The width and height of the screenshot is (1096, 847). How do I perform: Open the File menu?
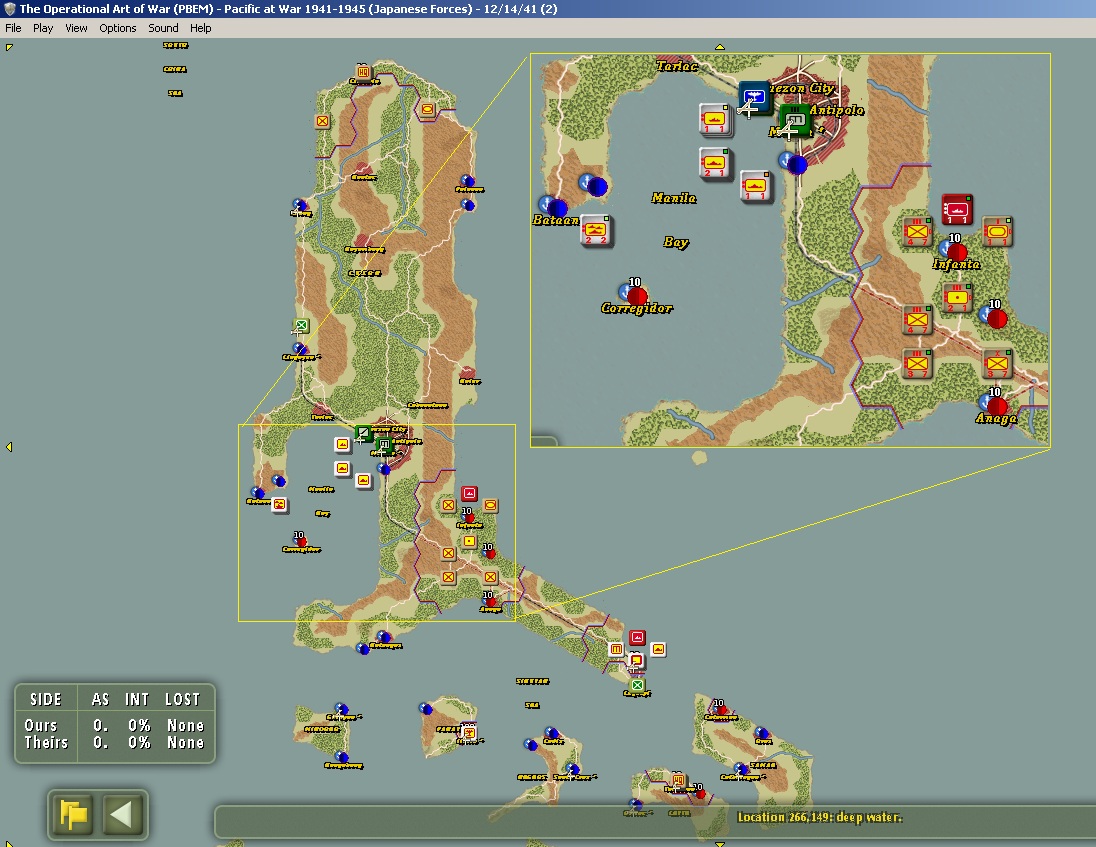(13, 28)
